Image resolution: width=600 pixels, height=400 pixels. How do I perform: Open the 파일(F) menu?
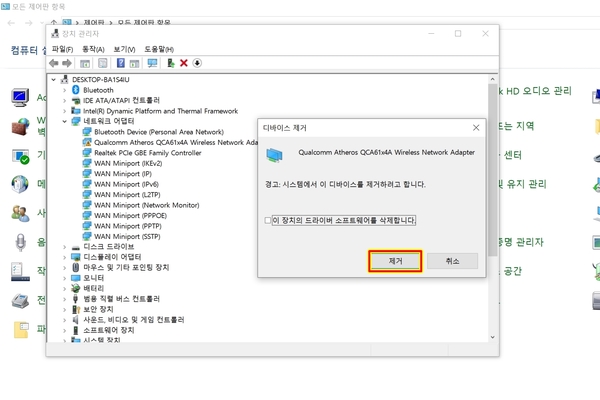[62, 49]
